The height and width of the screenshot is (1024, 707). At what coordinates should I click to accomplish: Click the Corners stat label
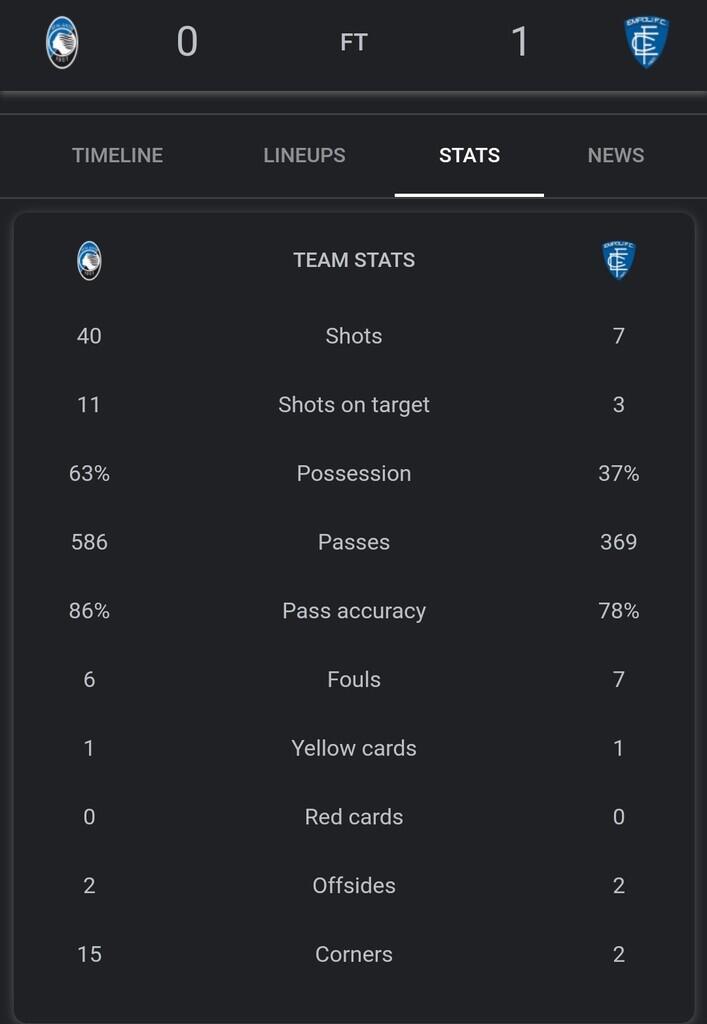coord(354,954)
